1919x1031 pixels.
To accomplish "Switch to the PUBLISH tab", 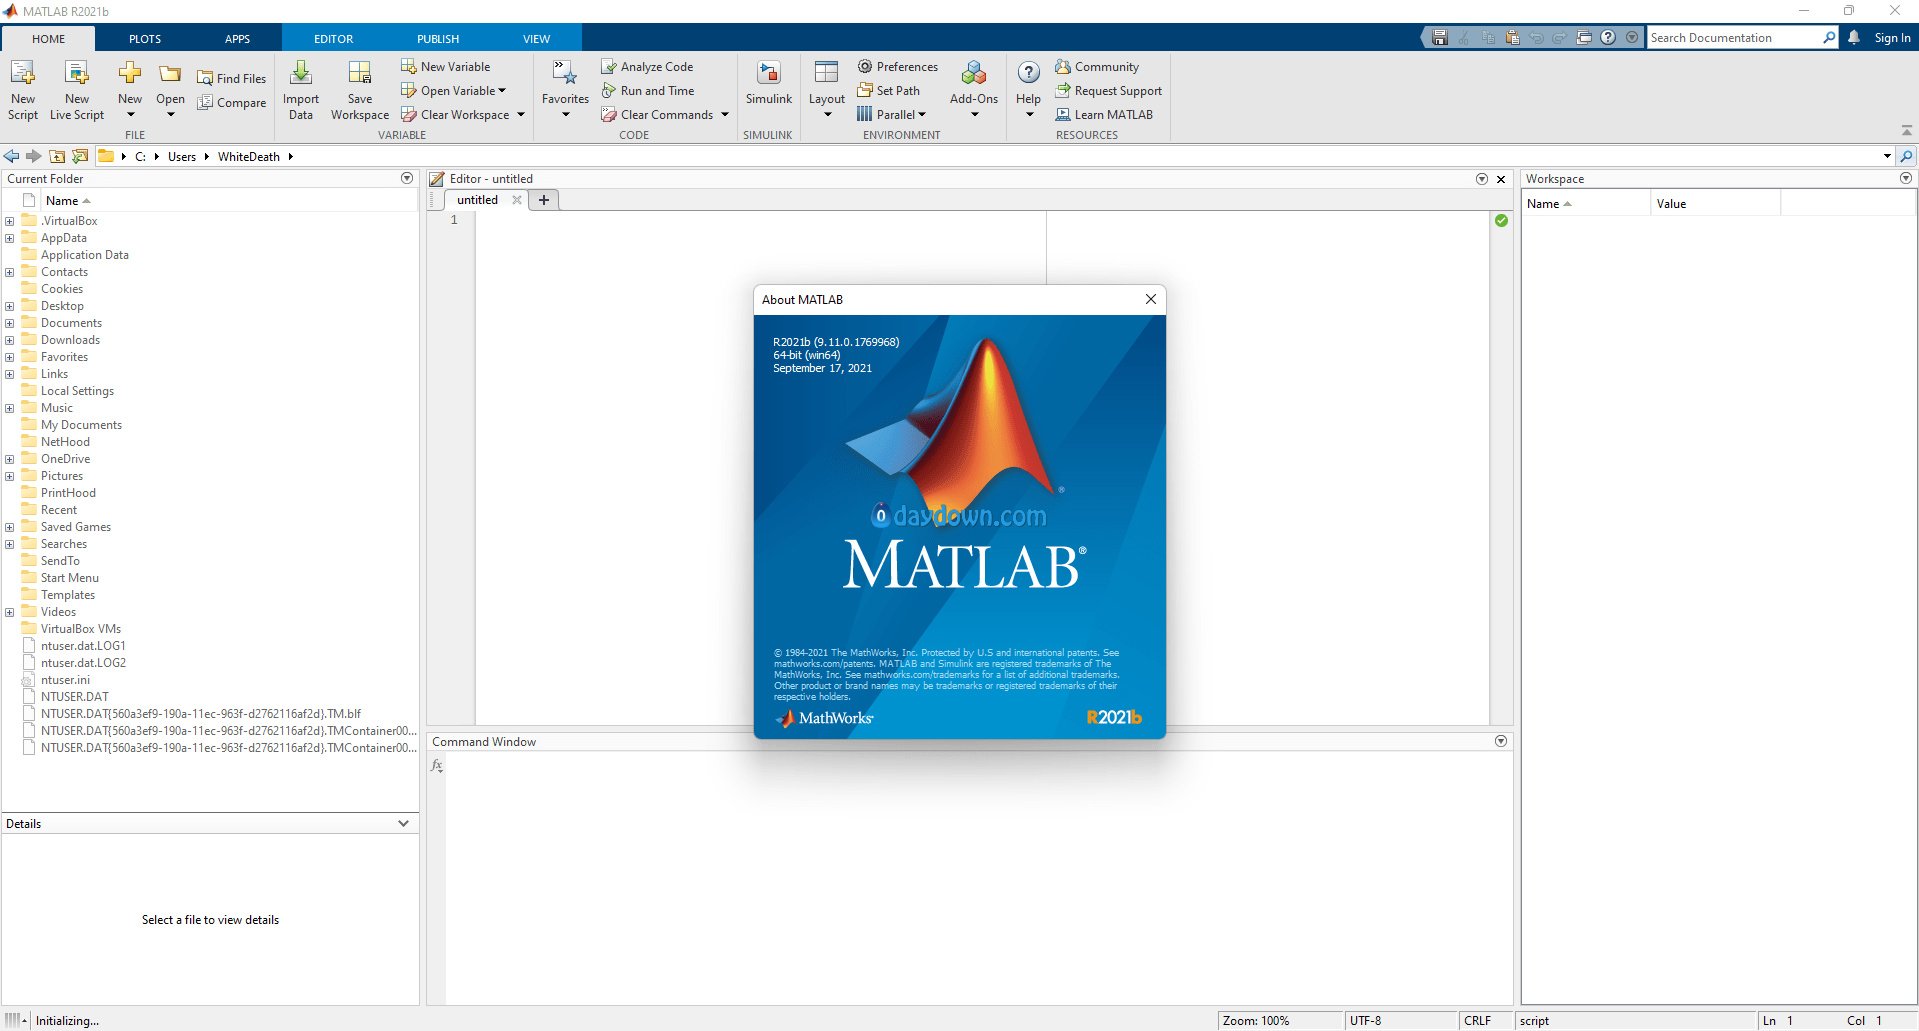I will 438,39.
